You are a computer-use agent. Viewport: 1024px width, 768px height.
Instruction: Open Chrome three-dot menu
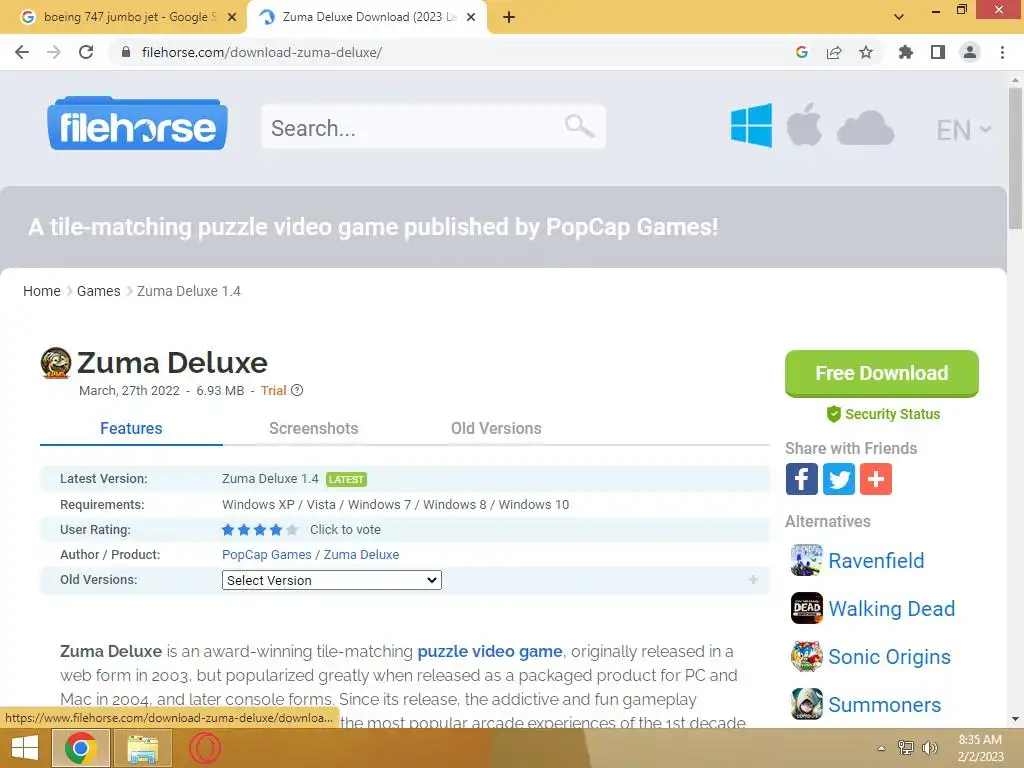tap(1002, 52)
